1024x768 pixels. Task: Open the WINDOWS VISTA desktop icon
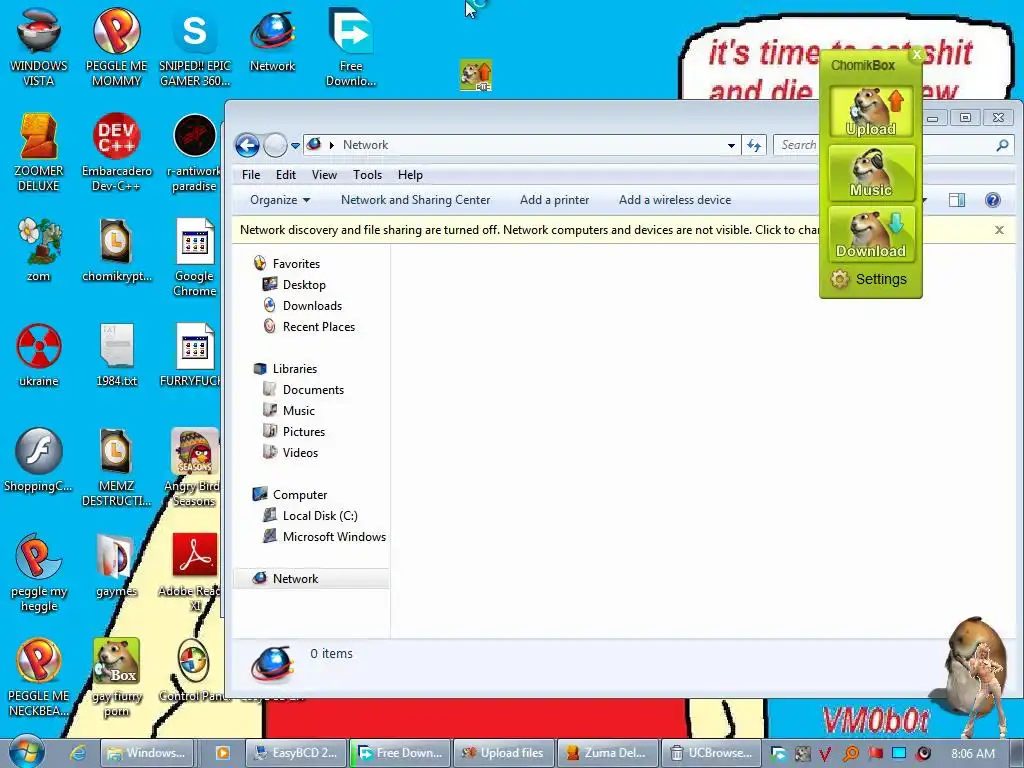(x=39, y=46)
